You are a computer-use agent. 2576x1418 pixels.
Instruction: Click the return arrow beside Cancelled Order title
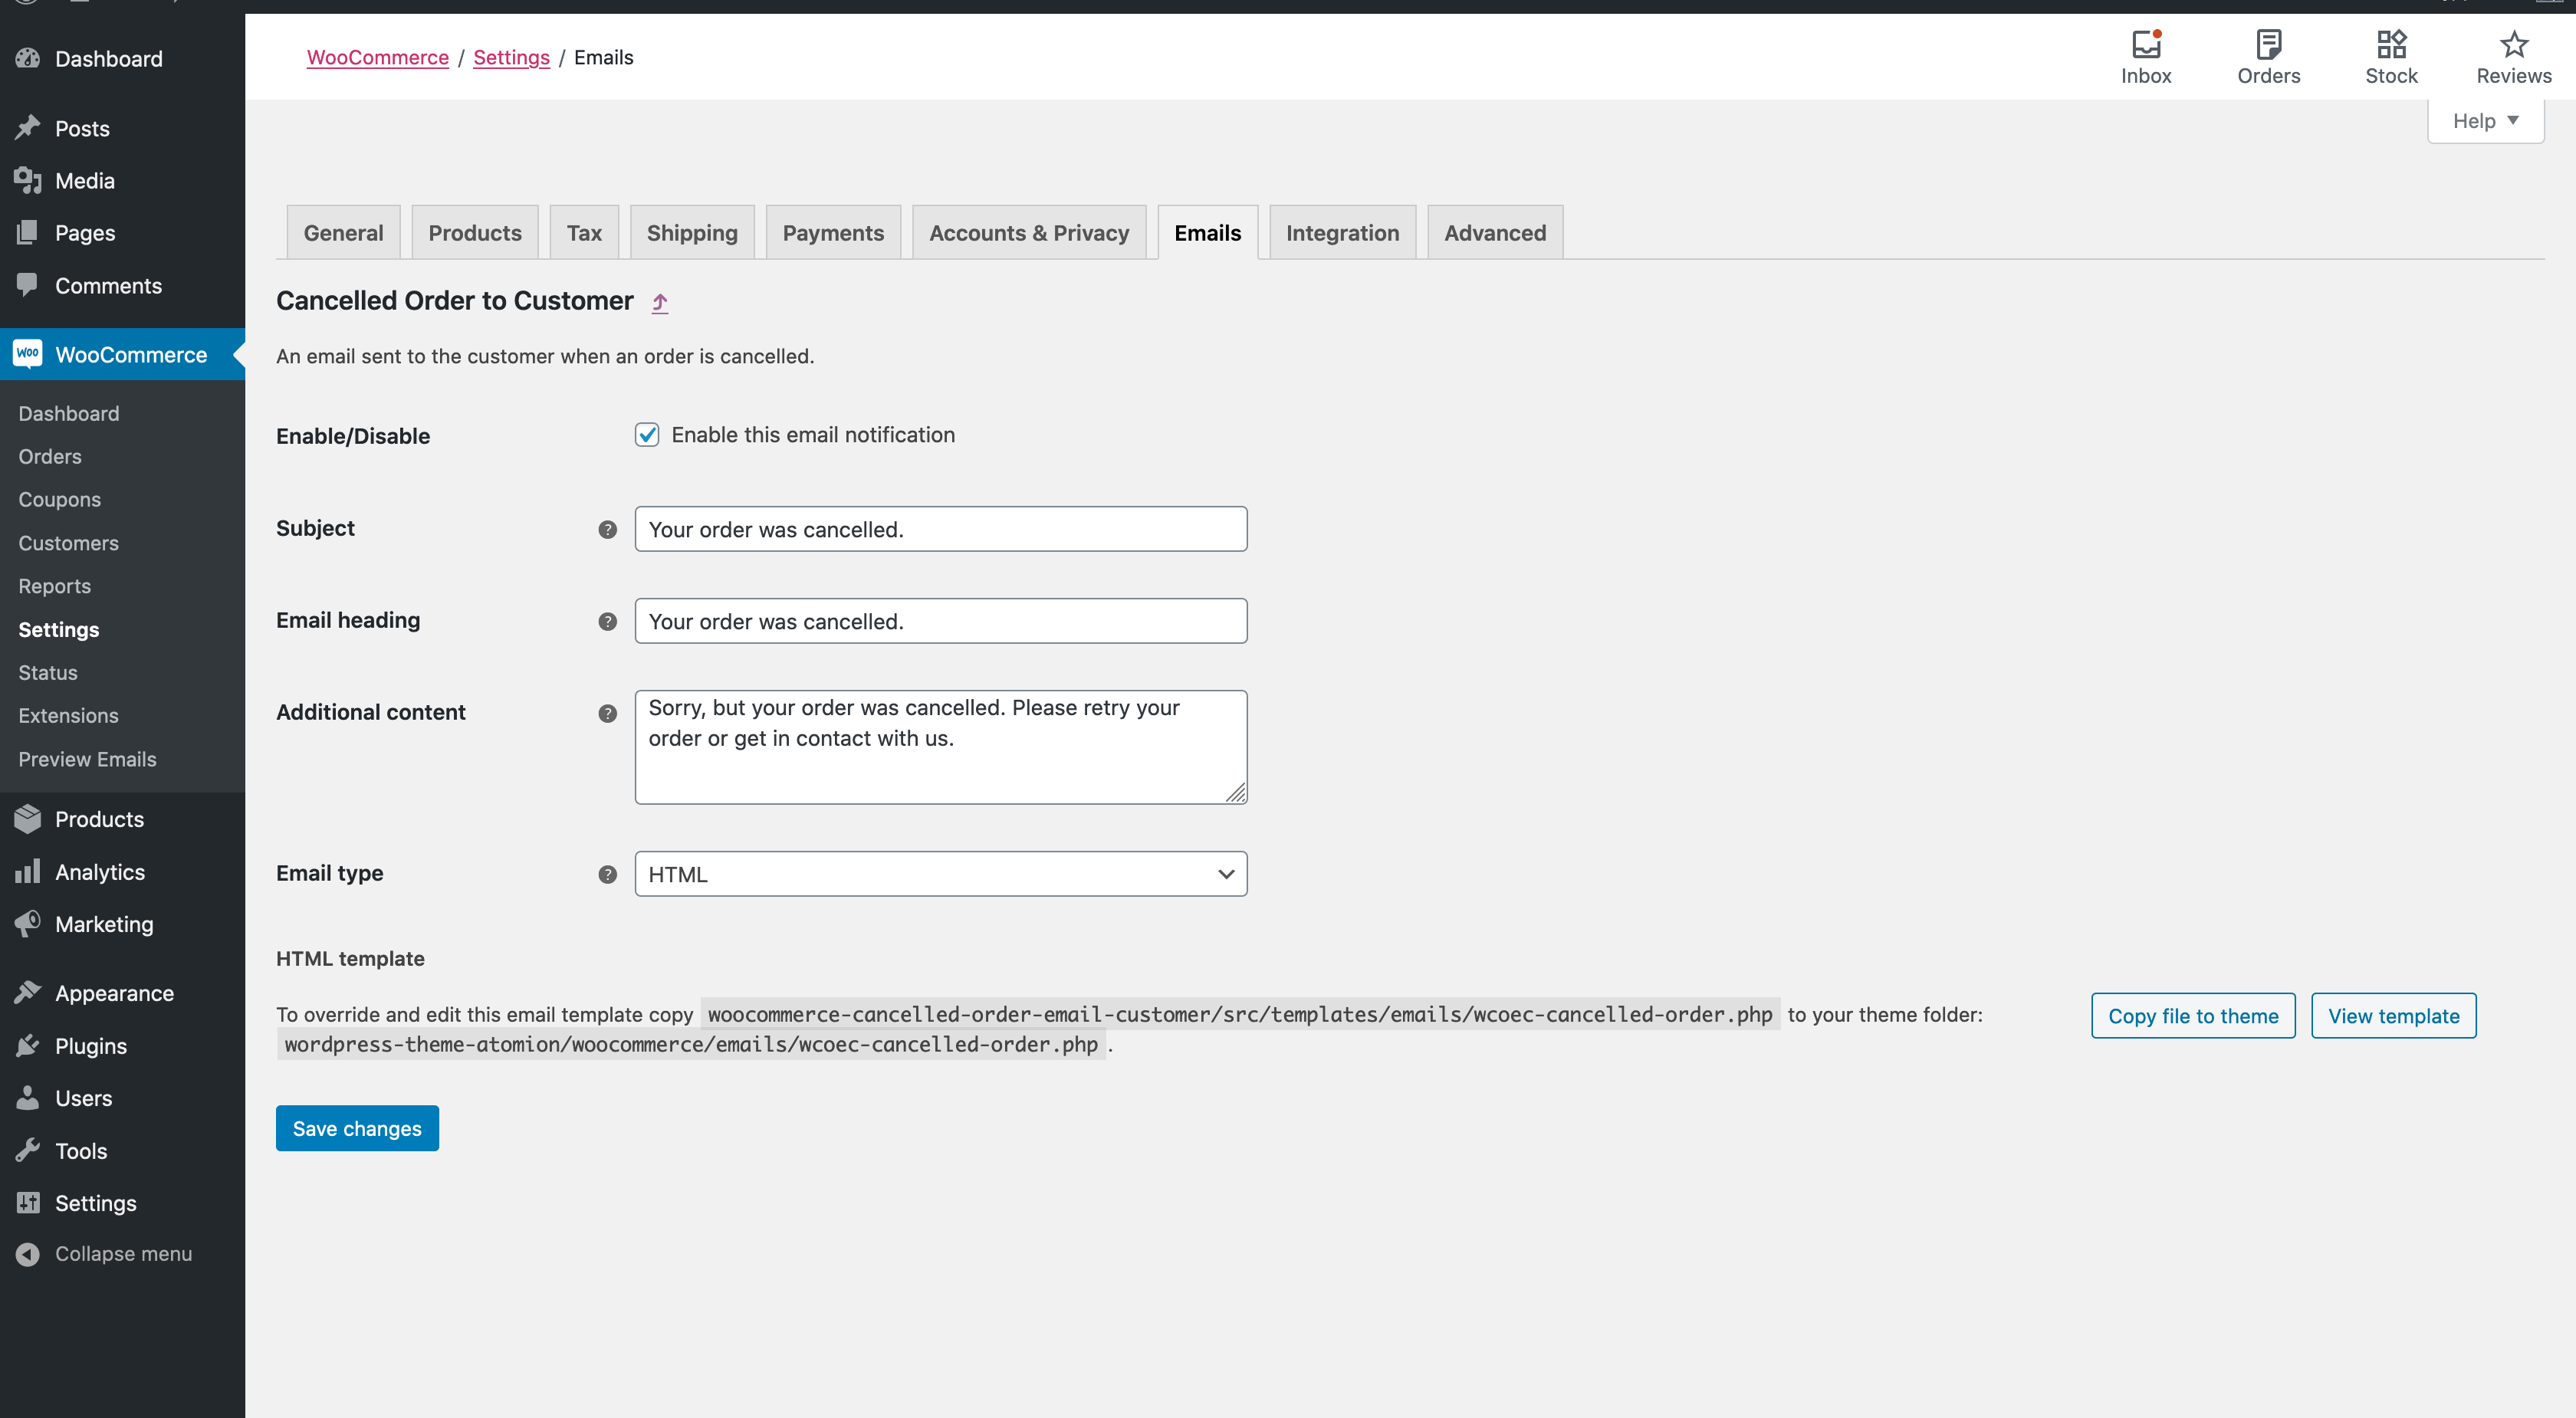pyautogui.click(x=660, y=302)
